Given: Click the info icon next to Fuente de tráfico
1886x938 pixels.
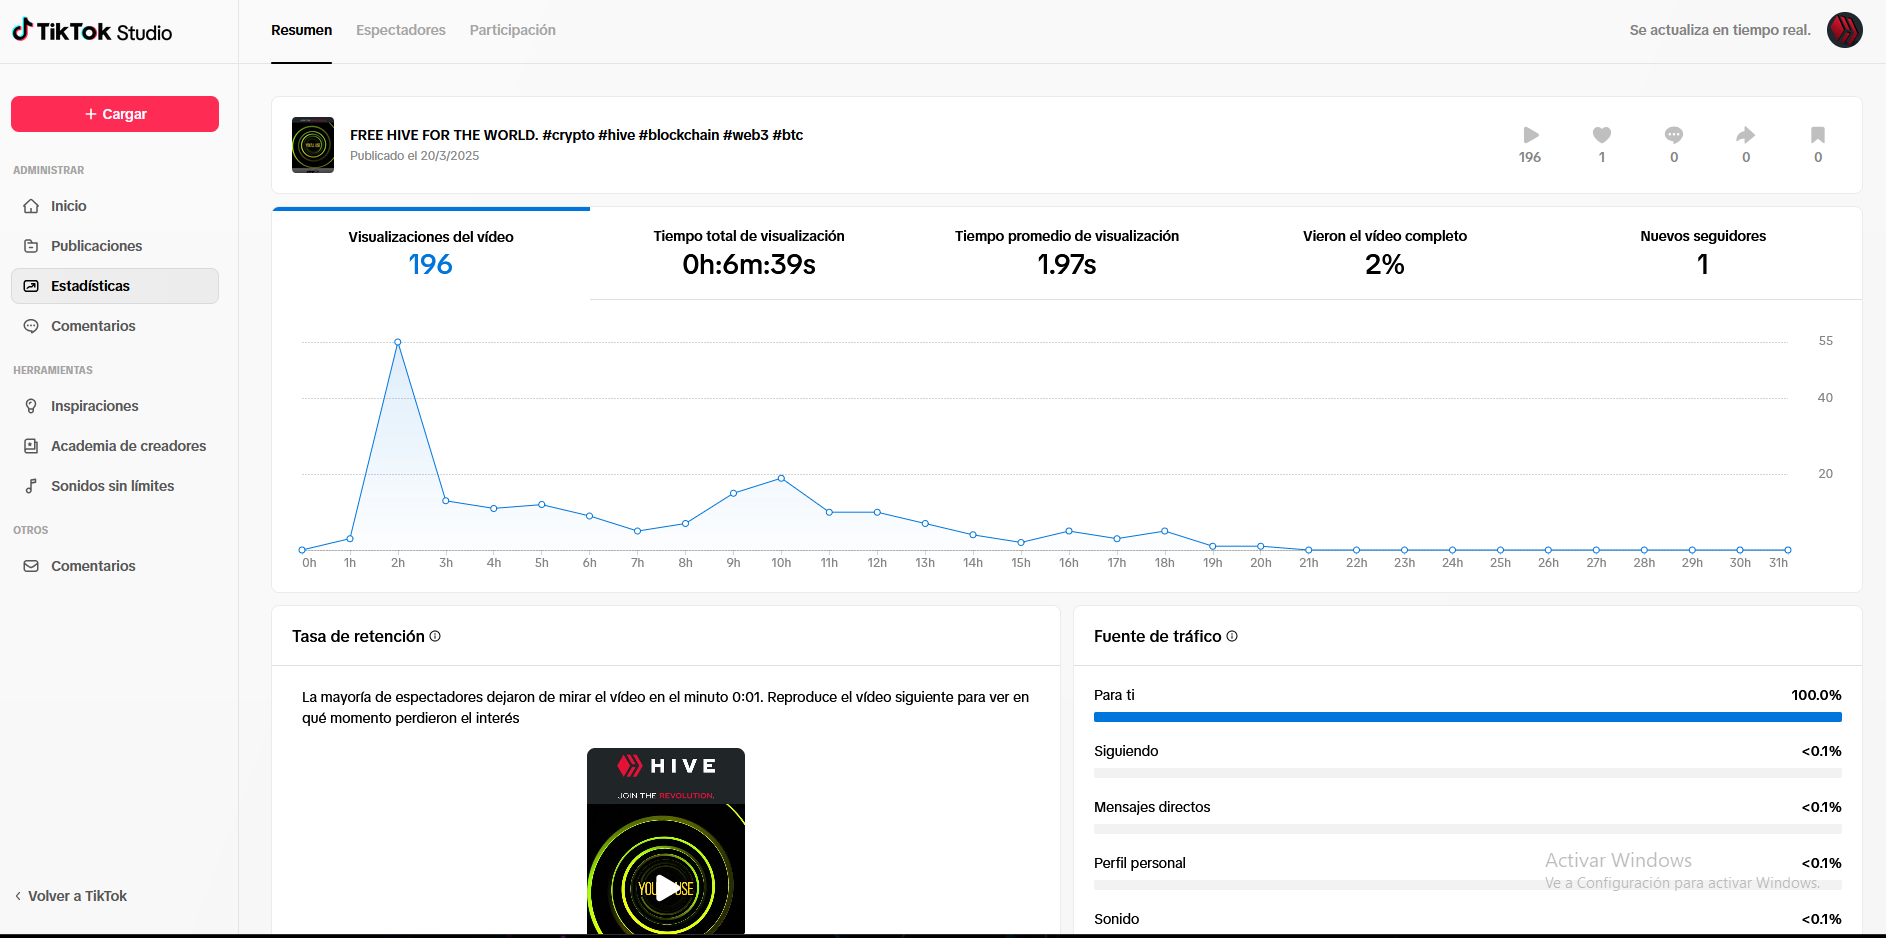Looking at the screenshot, I should pos(1232,636).
